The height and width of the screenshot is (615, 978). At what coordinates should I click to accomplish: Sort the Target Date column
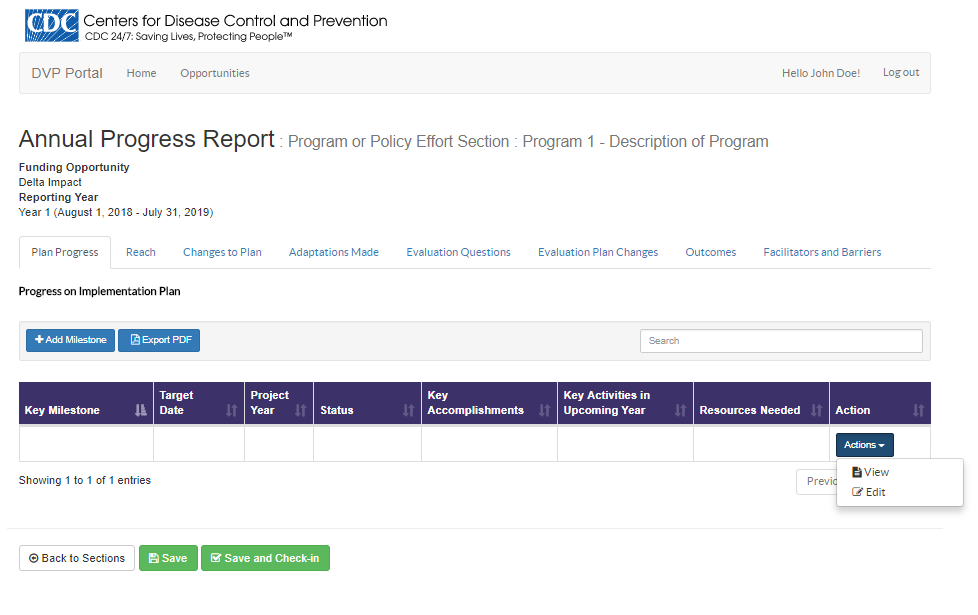point(231,410)
